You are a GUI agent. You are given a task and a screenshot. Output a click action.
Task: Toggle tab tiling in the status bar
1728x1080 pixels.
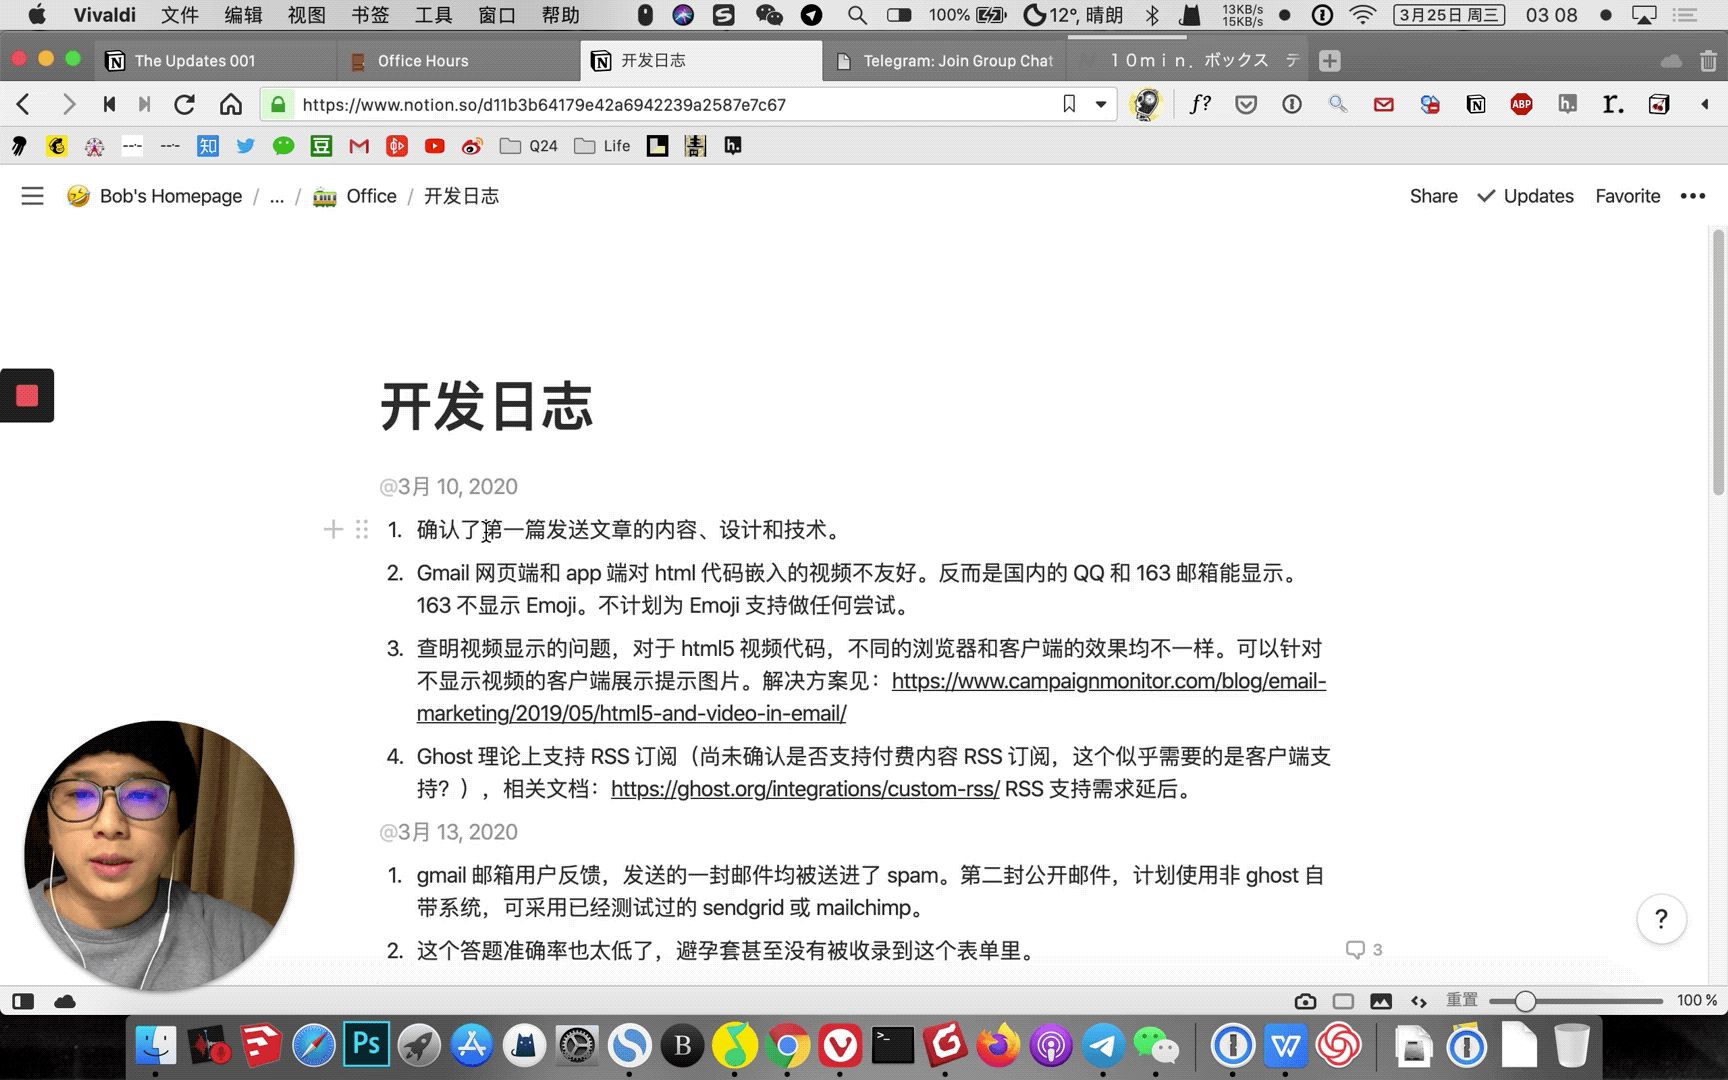pos(1343,1001)
